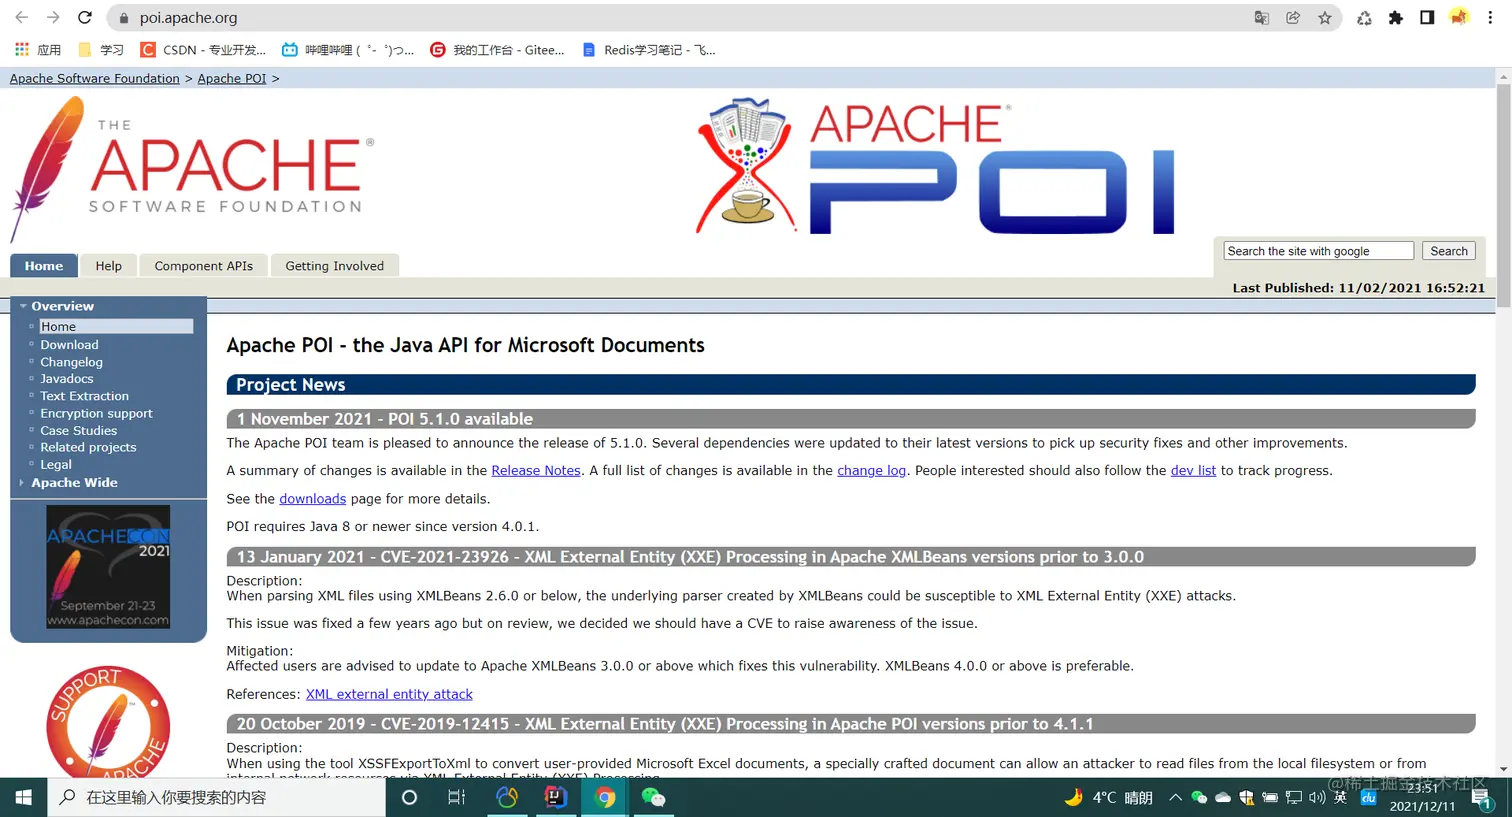Open Cortana circle in taskbar
This screenshot has width=1512, height=817.
[409, 797]
